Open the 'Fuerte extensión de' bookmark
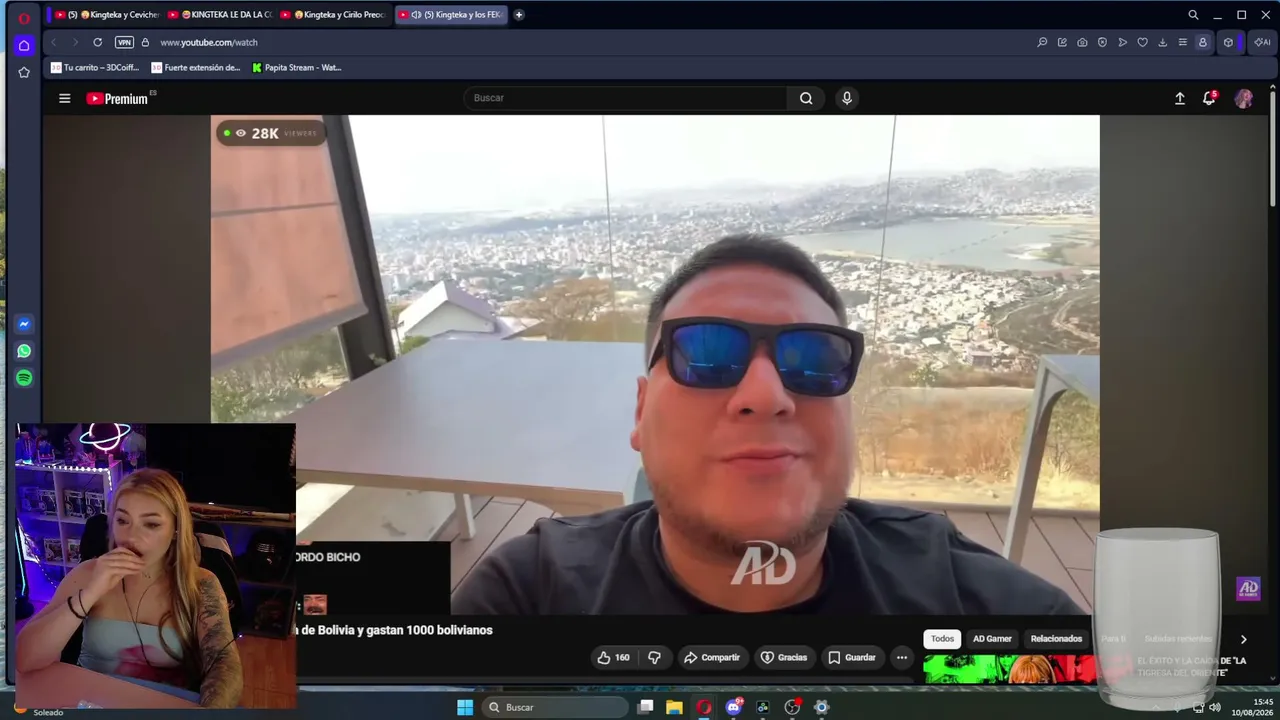Viewport: 1280px width, 720px height. 196,68
